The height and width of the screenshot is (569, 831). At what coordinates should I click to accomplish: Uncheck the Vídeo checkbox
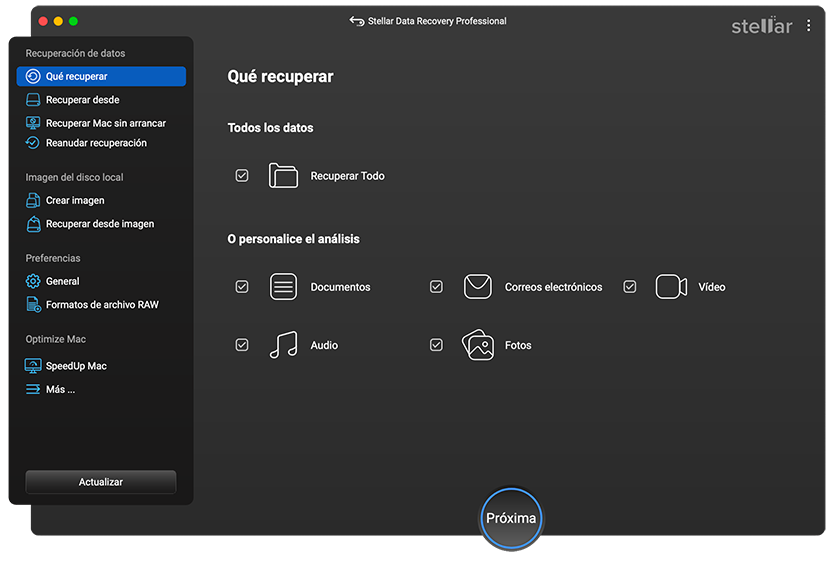[630, 287]
